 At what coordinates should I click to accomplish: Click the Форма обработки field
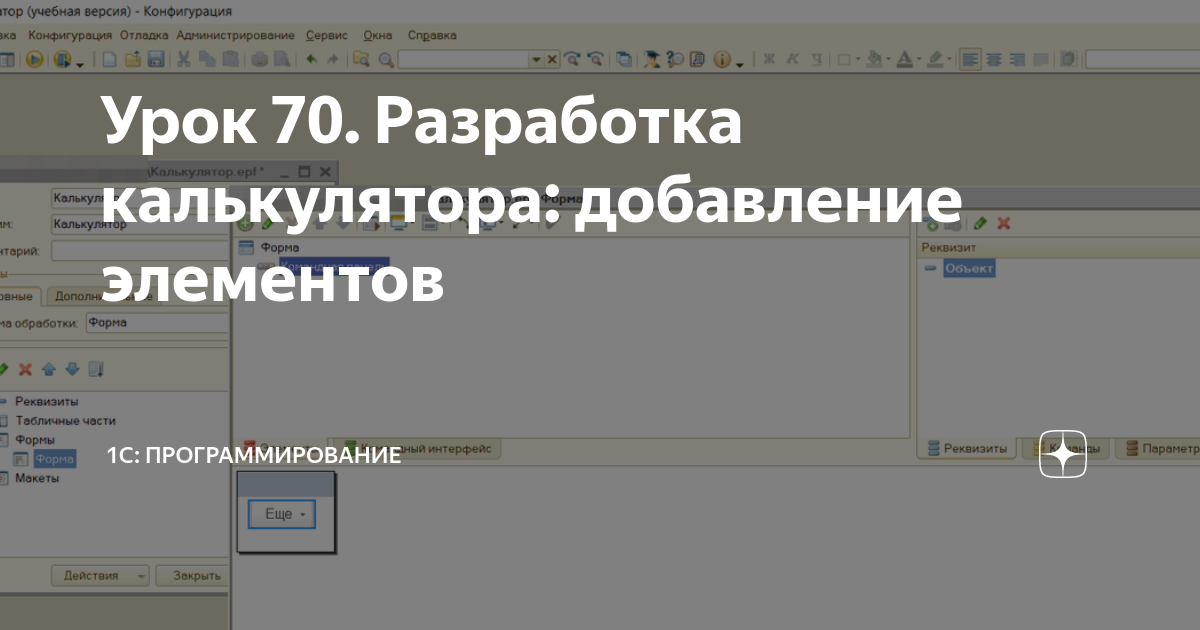click(156, 323)
